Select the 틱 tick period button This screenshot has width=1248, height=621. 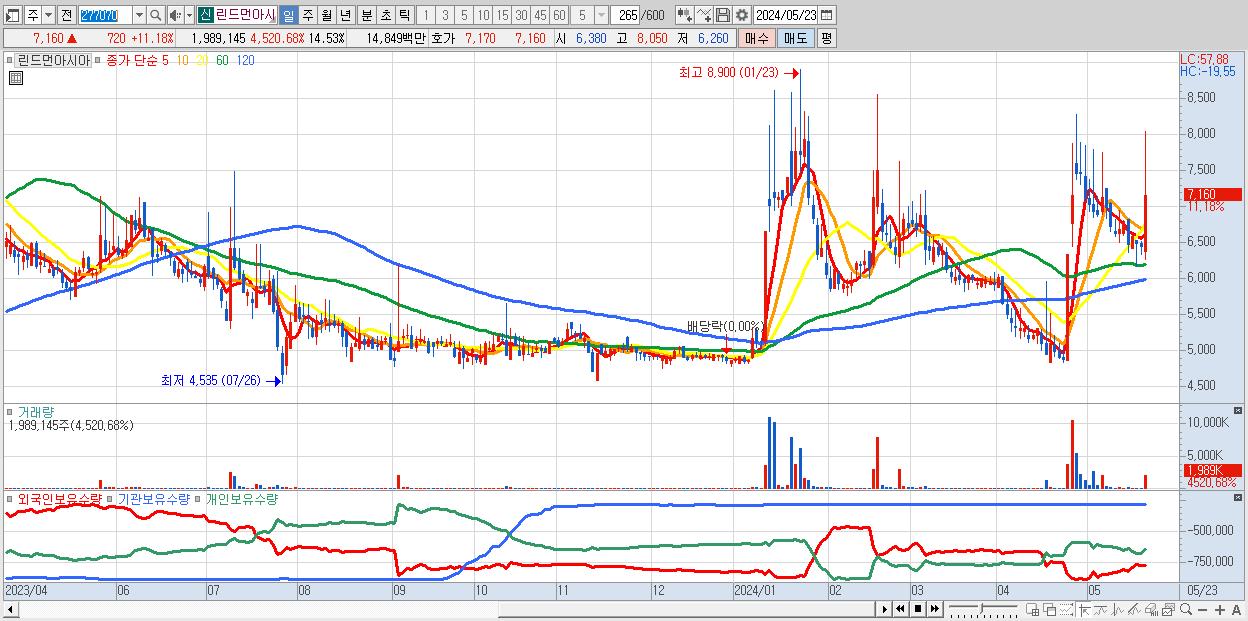pyautogui.click(x=404, y=15)
